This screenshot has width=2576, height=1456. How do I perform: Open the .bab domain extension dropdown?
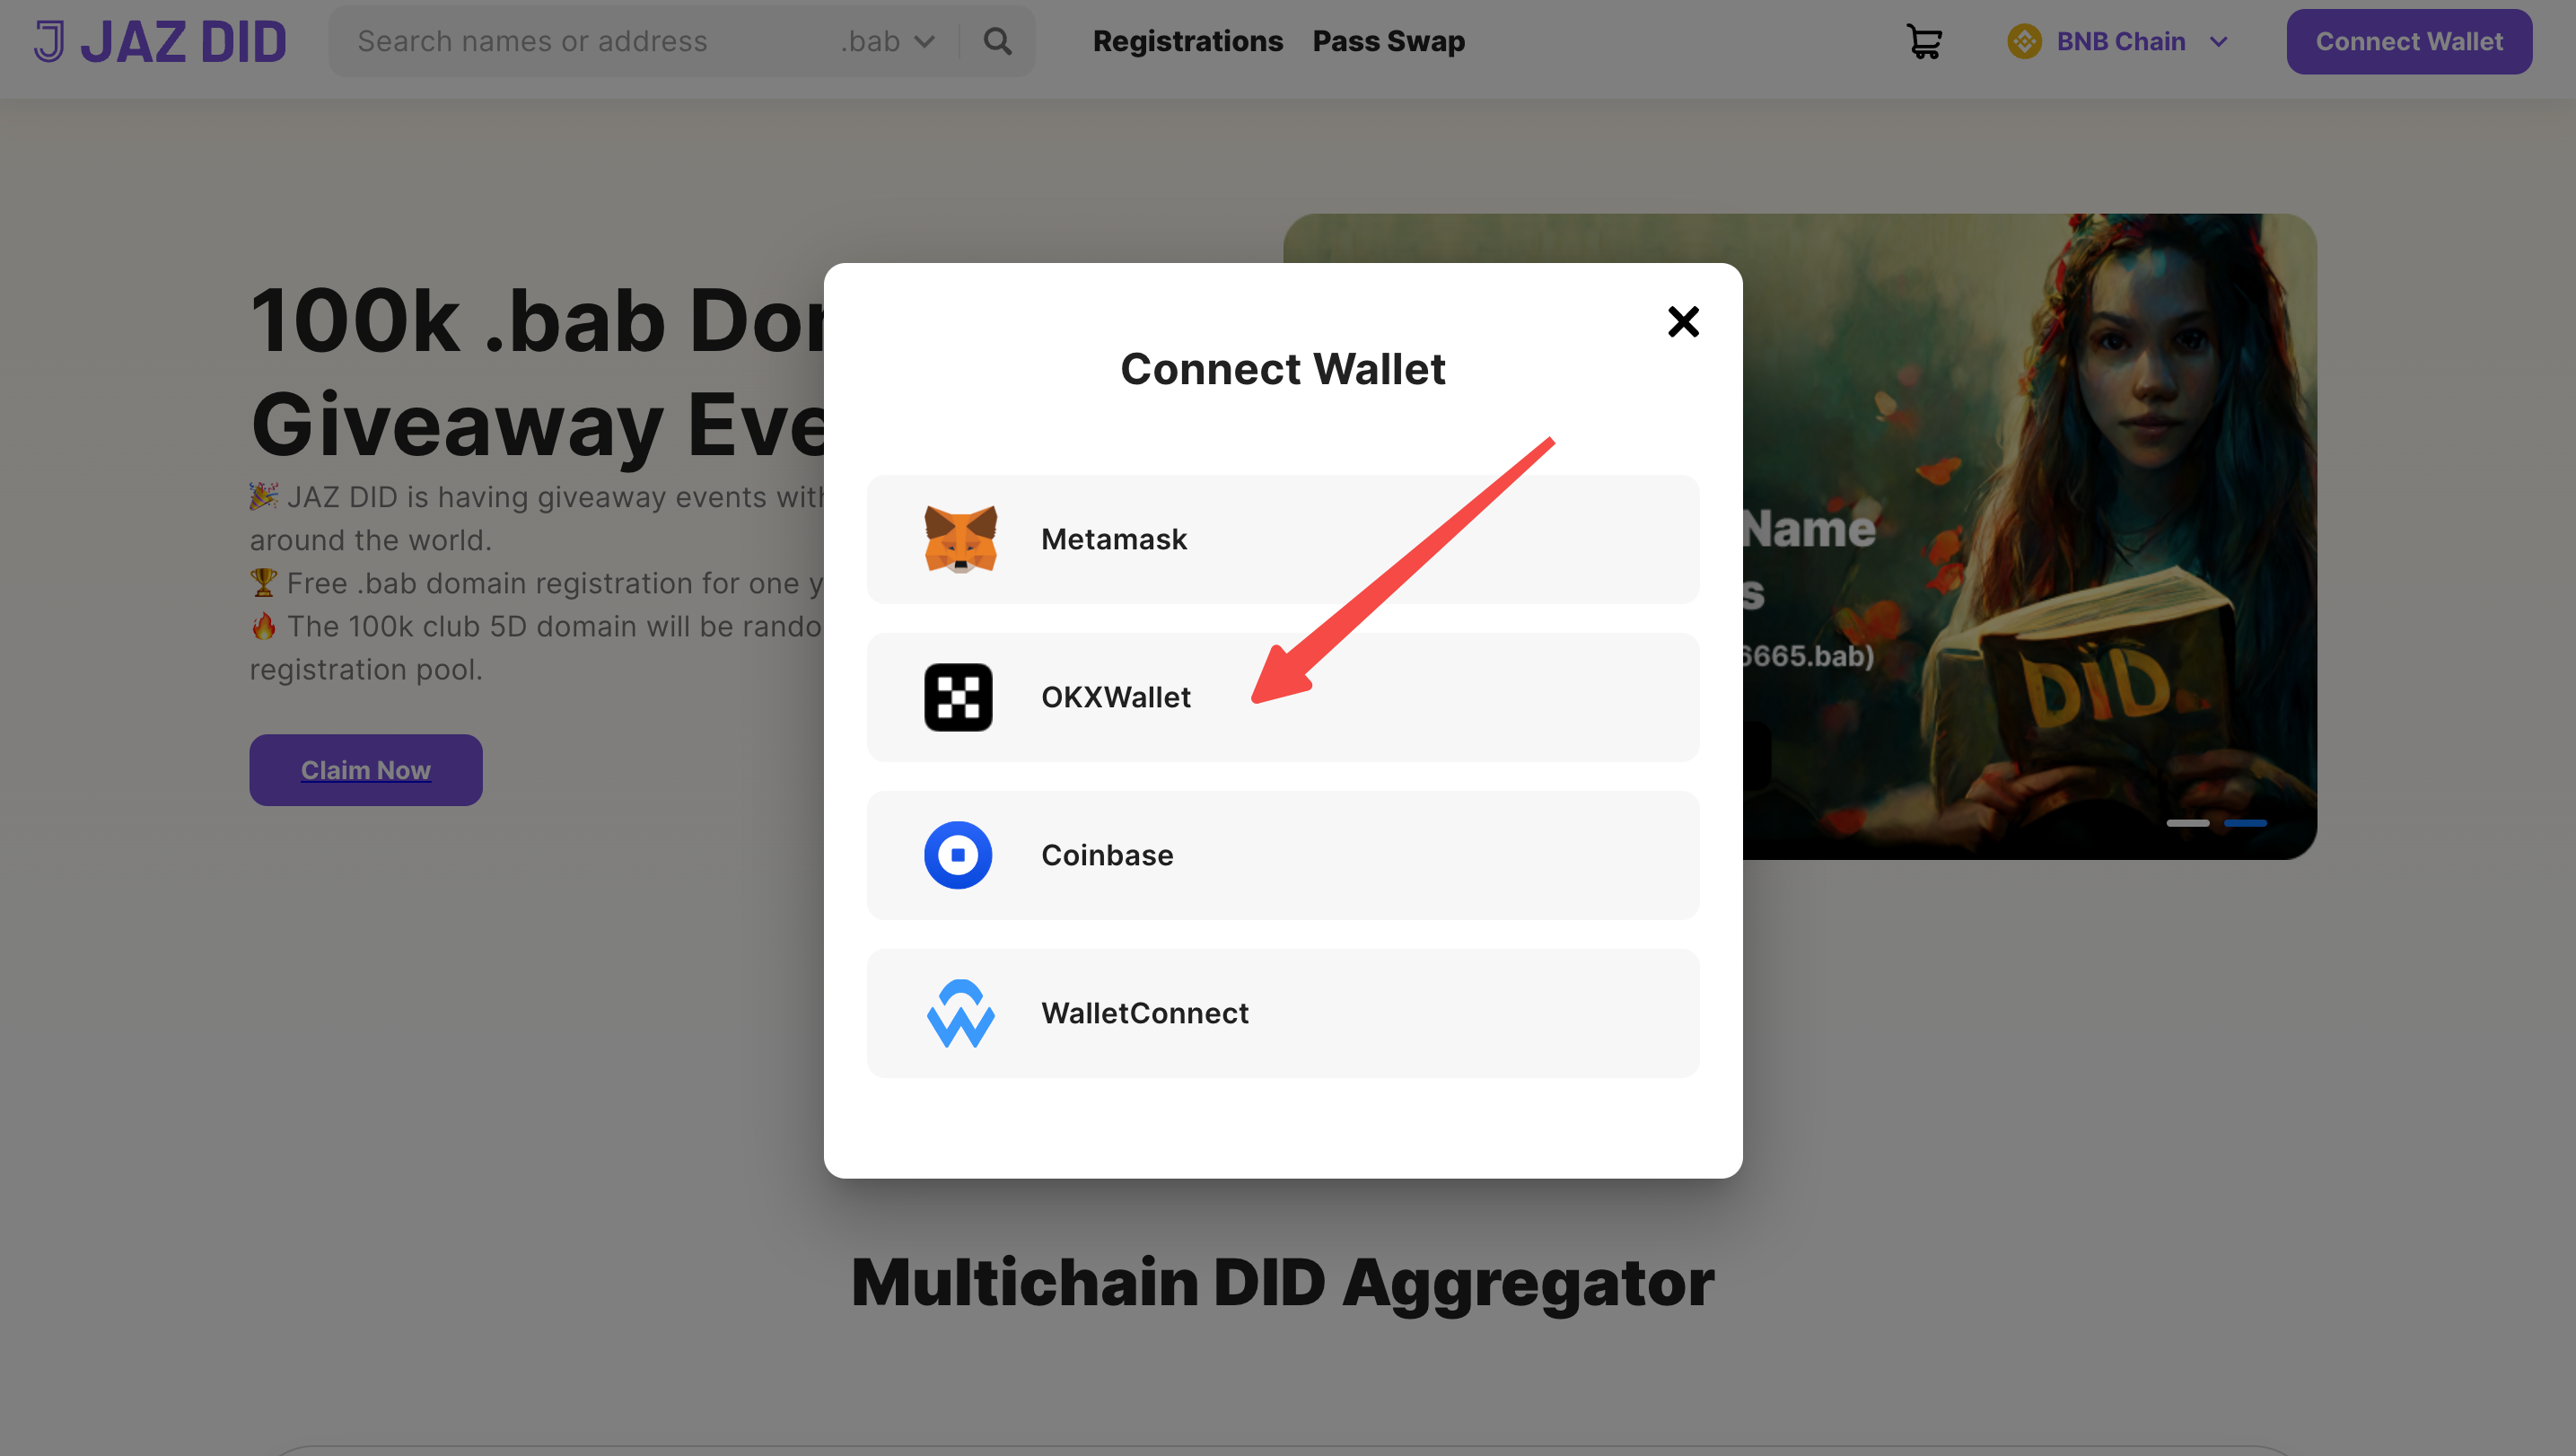pos(884,41)
